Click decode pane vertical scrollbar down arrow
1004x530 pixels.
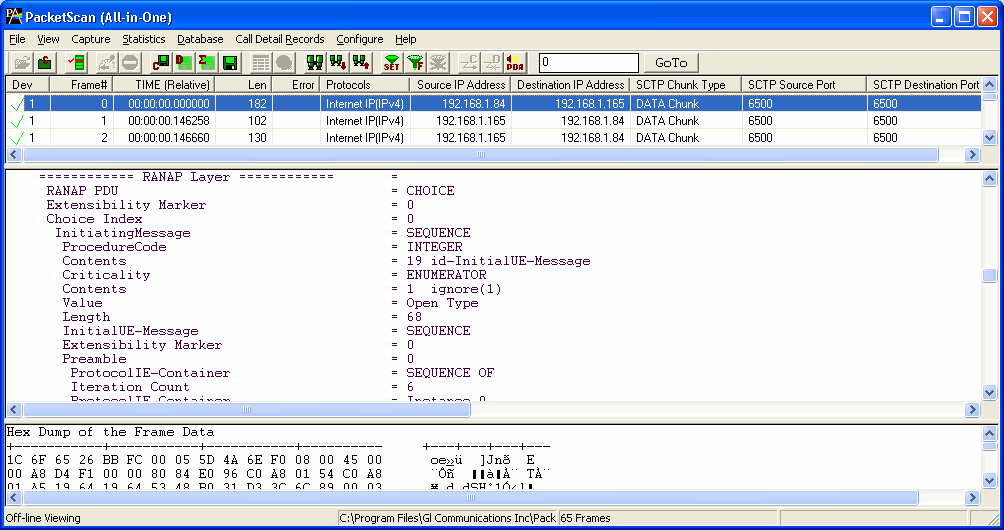(x=989, y=392)
